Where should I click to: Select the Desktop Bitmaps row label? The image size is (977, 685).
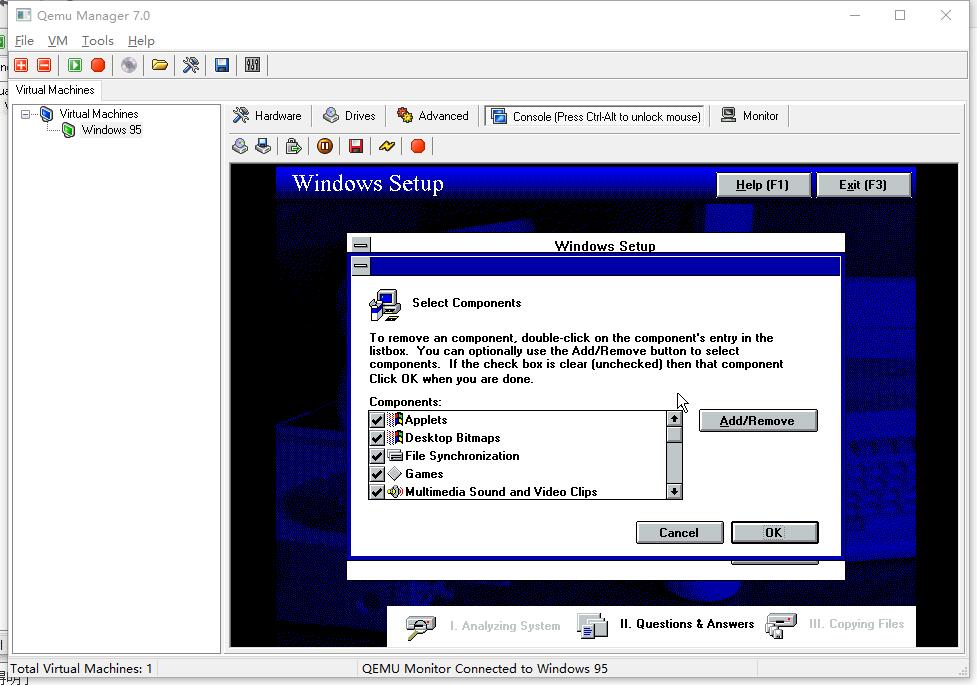452,438
